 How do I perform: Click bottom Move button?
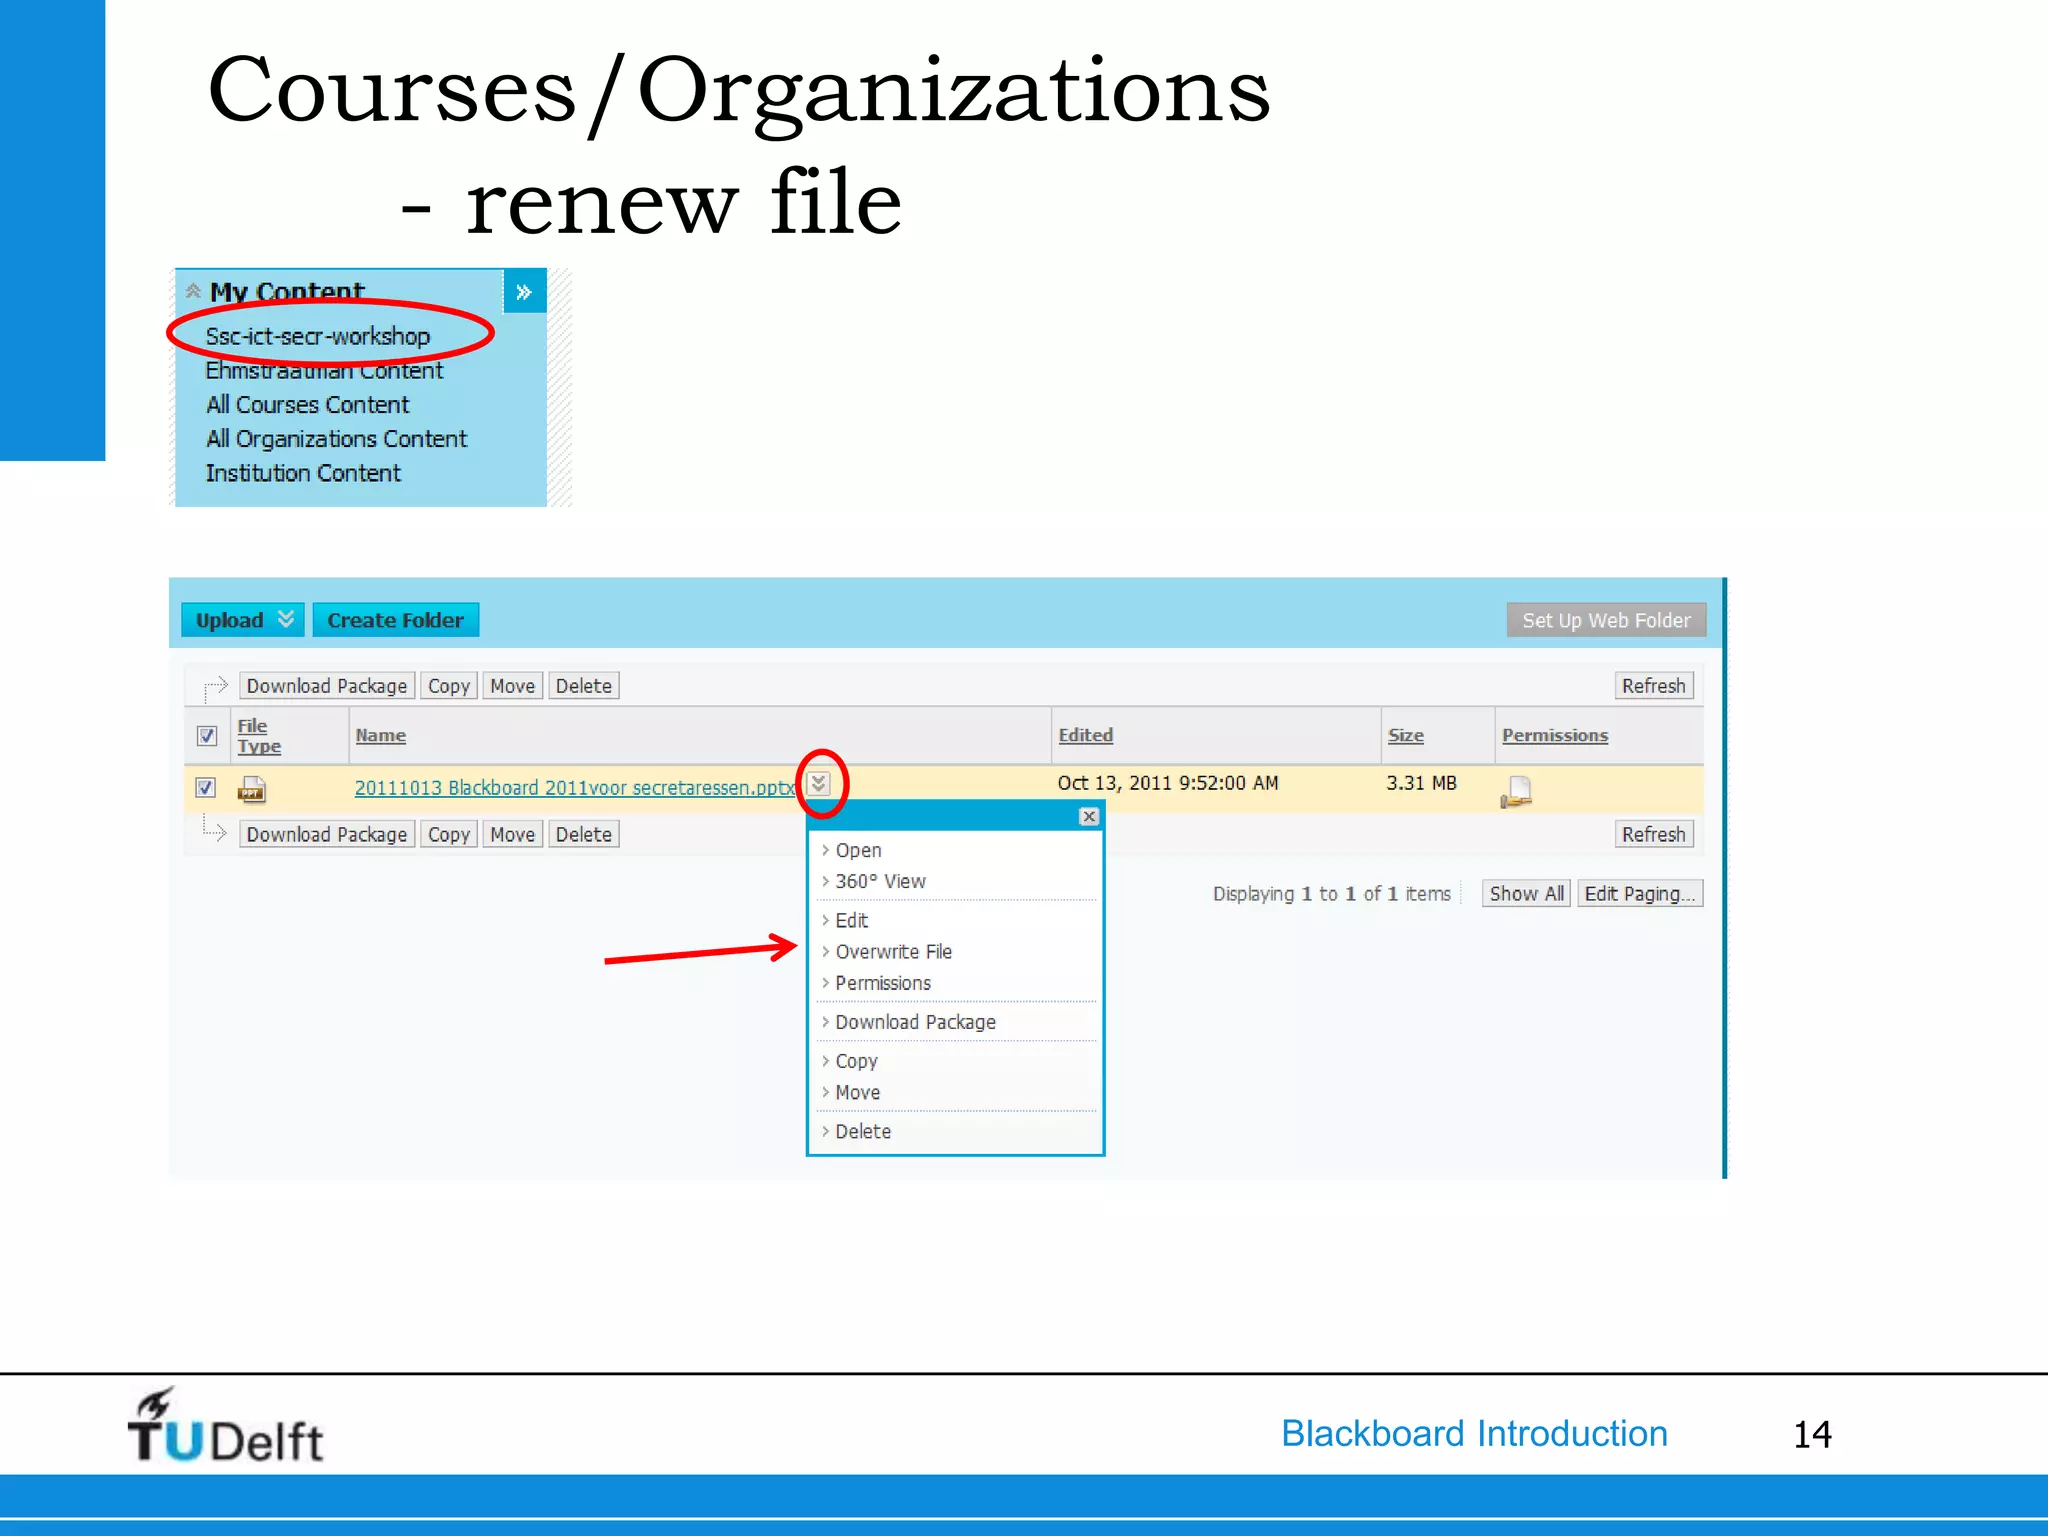point(513,835)
